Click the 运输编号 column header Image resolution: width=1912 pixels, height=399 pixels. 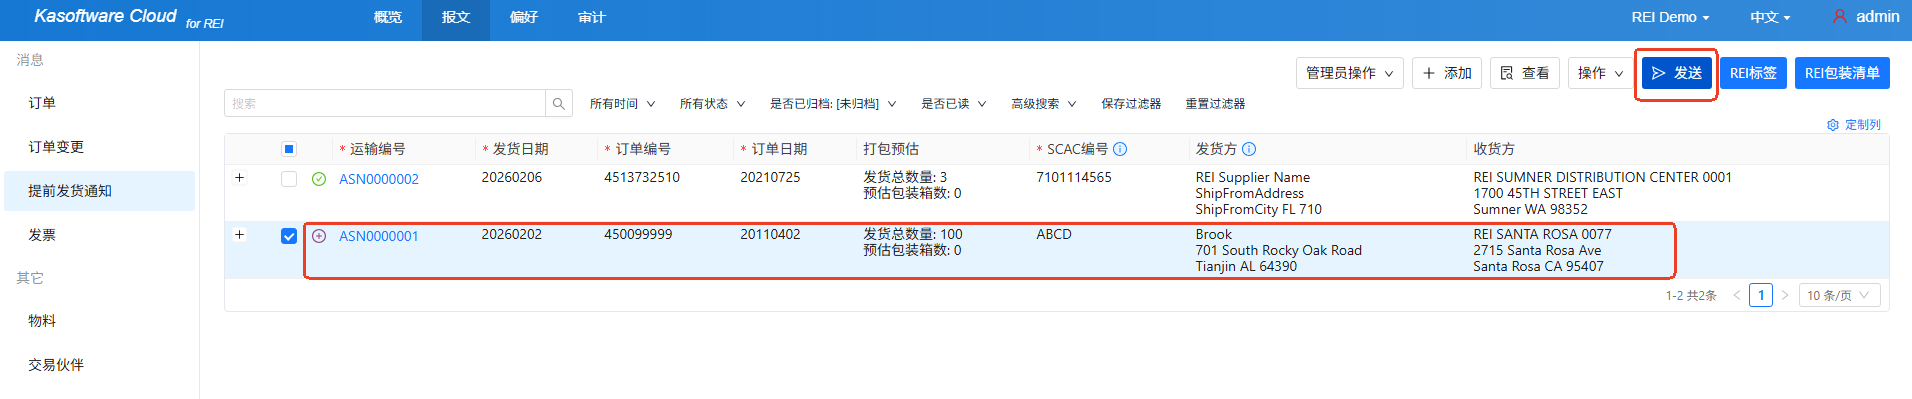click(377, 149)
